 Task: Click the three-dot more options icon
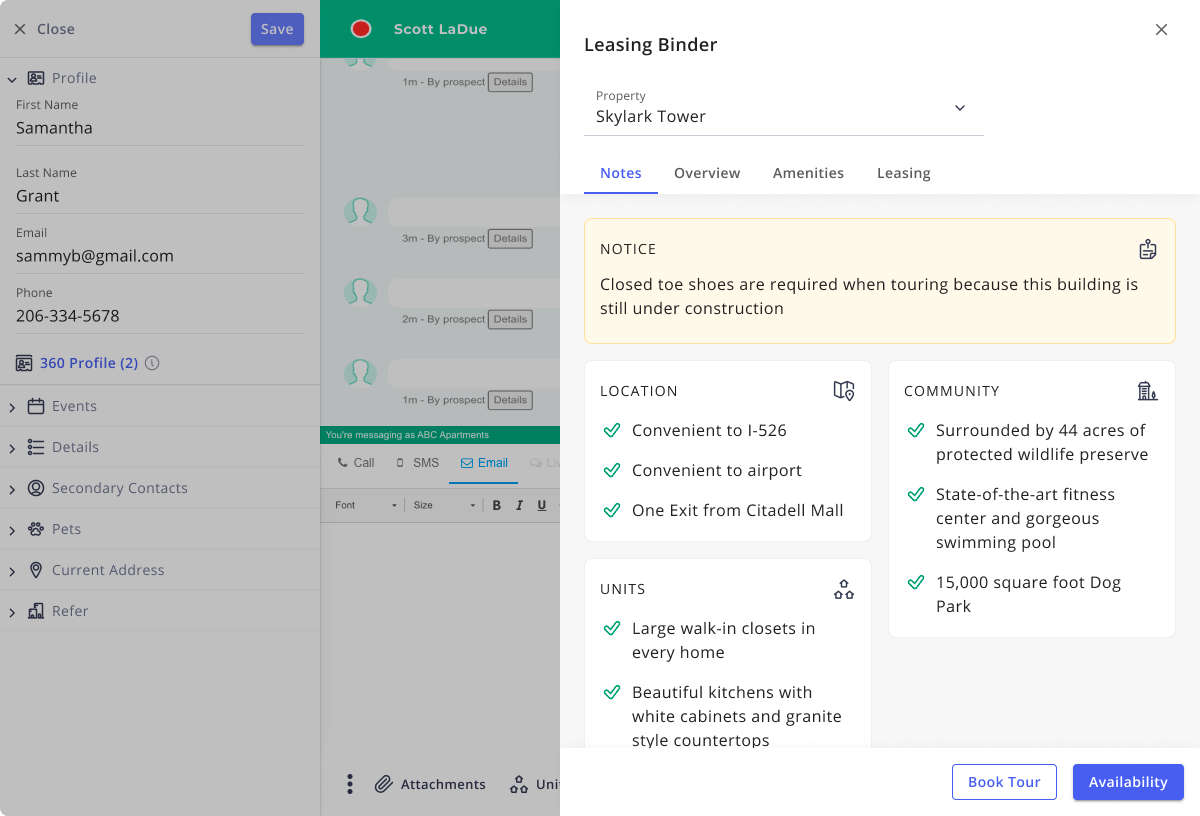pos(349,784)
